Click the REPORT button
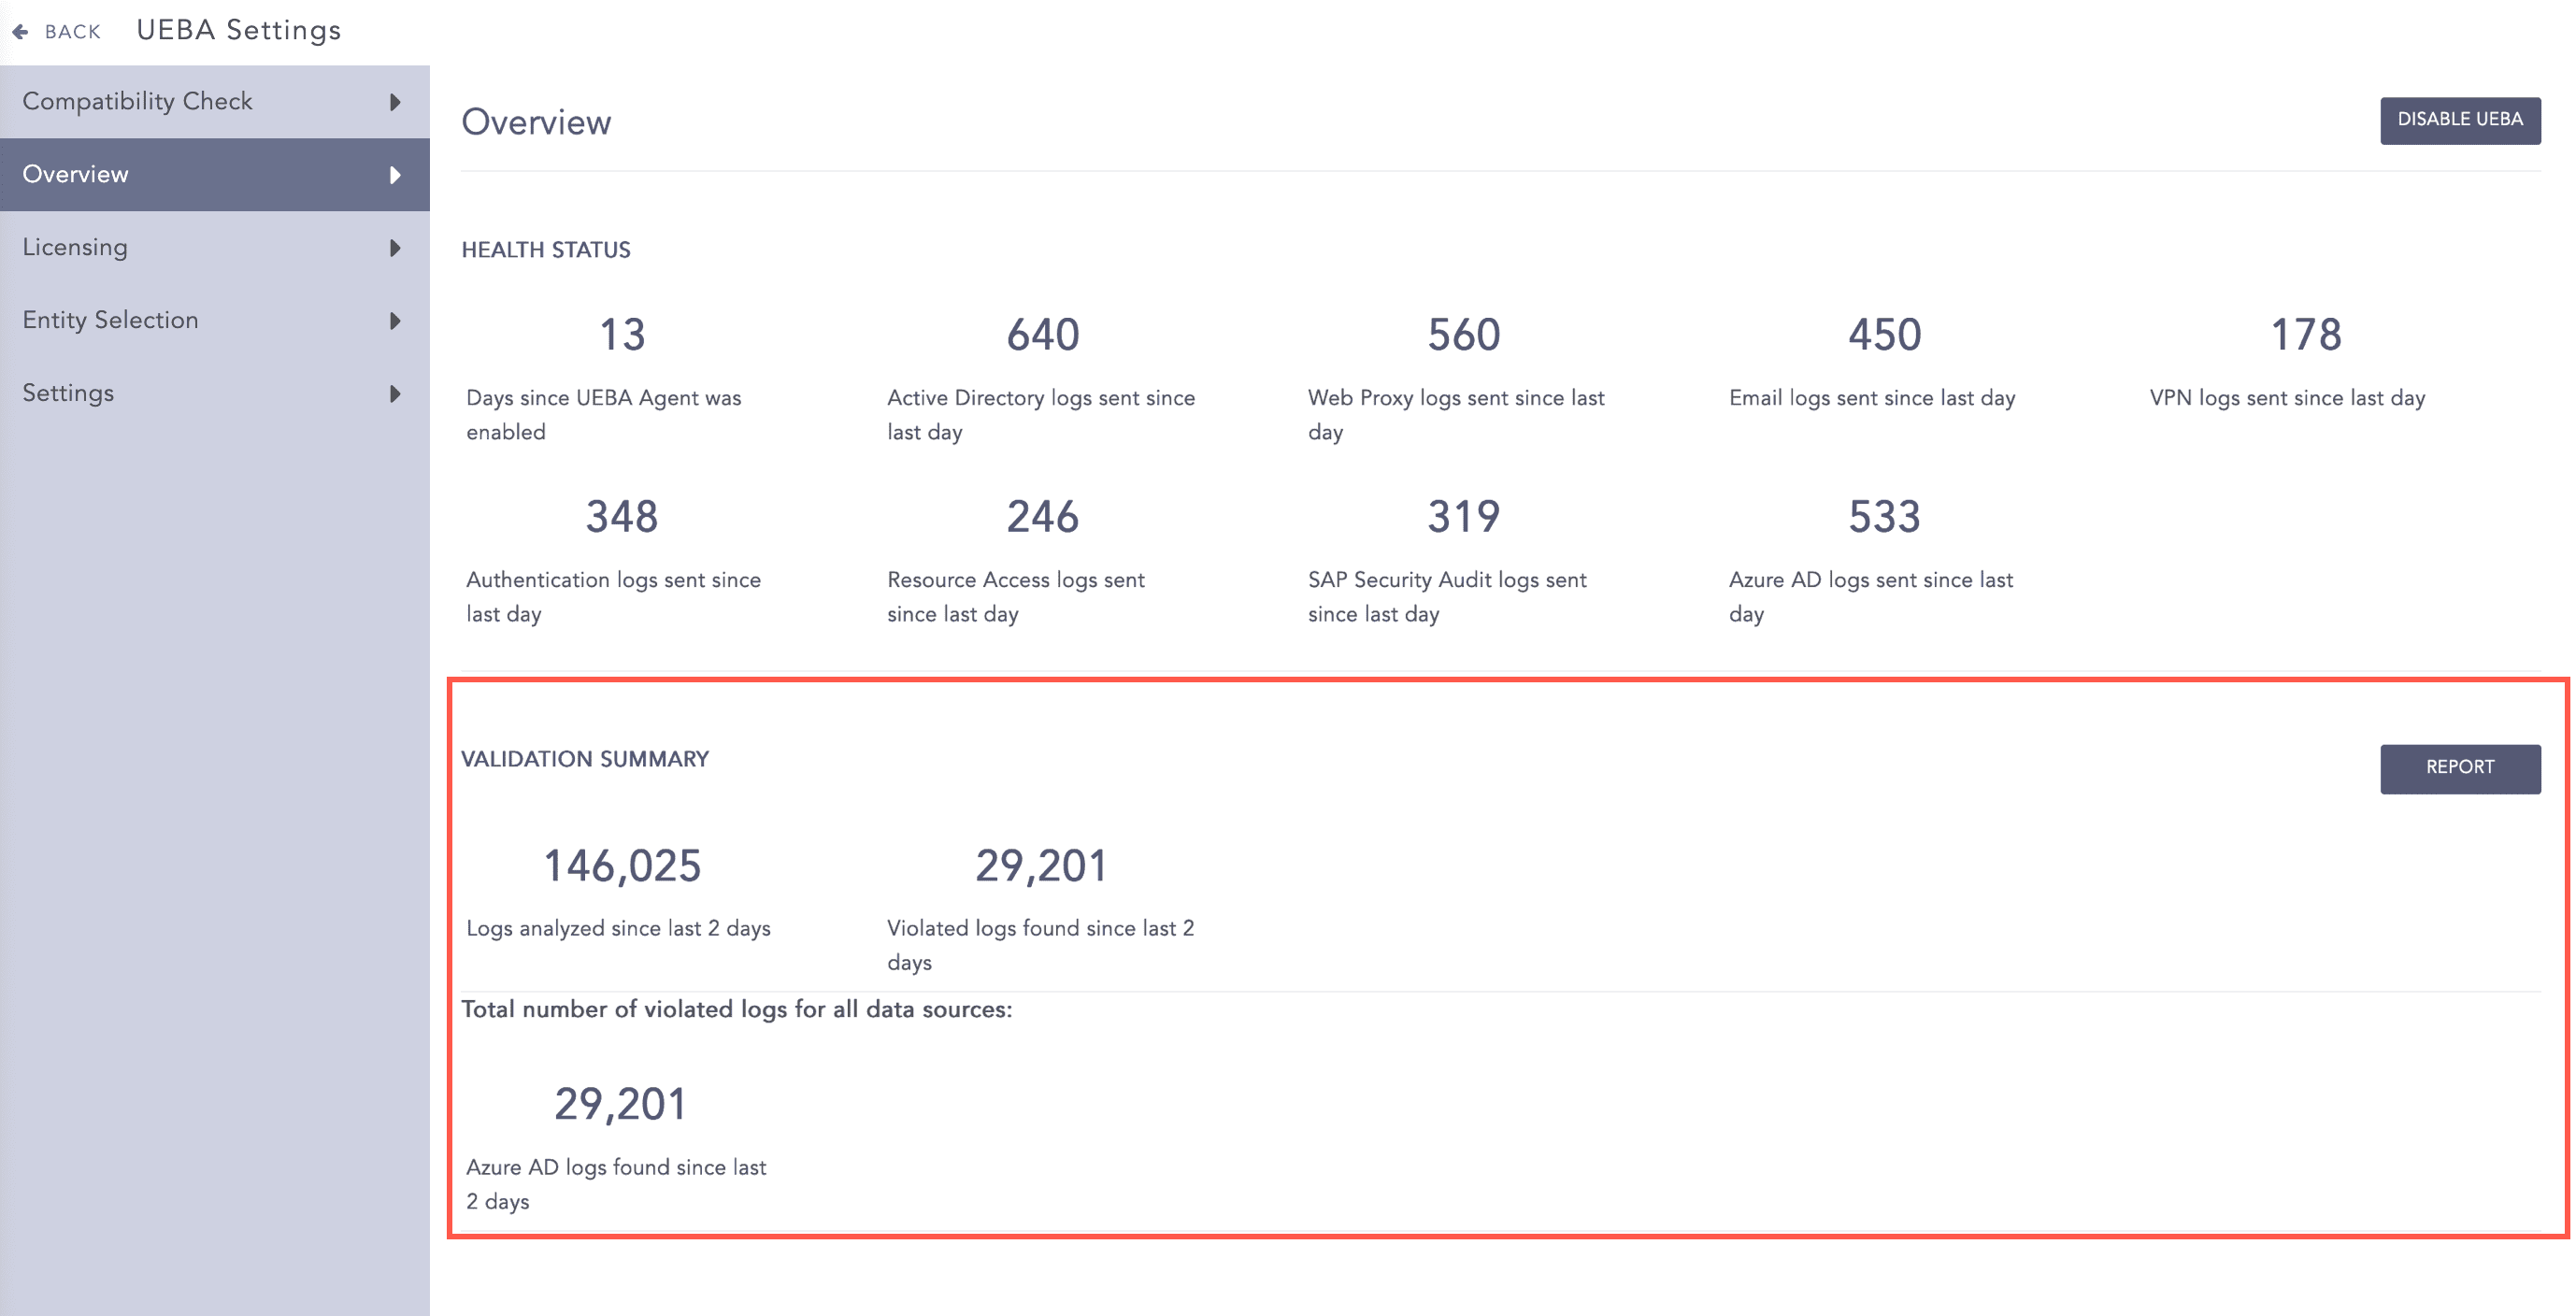 [x=2459, y=768]
